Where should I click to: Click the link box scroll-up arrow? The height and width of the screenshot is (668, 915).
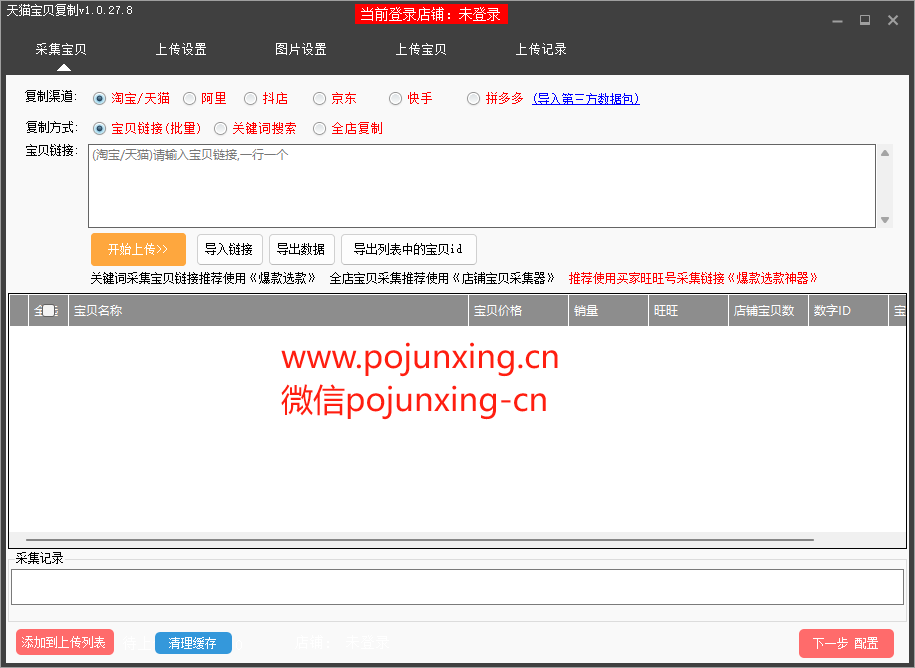pyautogui.click(x=885, y=153)
